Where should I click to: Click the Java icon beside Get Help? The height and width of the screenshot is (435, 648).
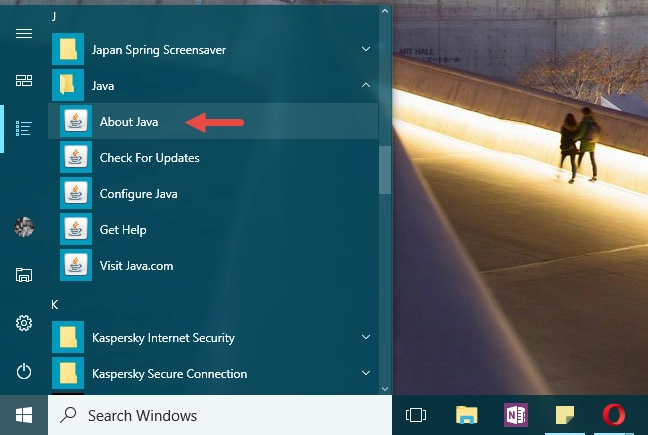click(76, 229)
